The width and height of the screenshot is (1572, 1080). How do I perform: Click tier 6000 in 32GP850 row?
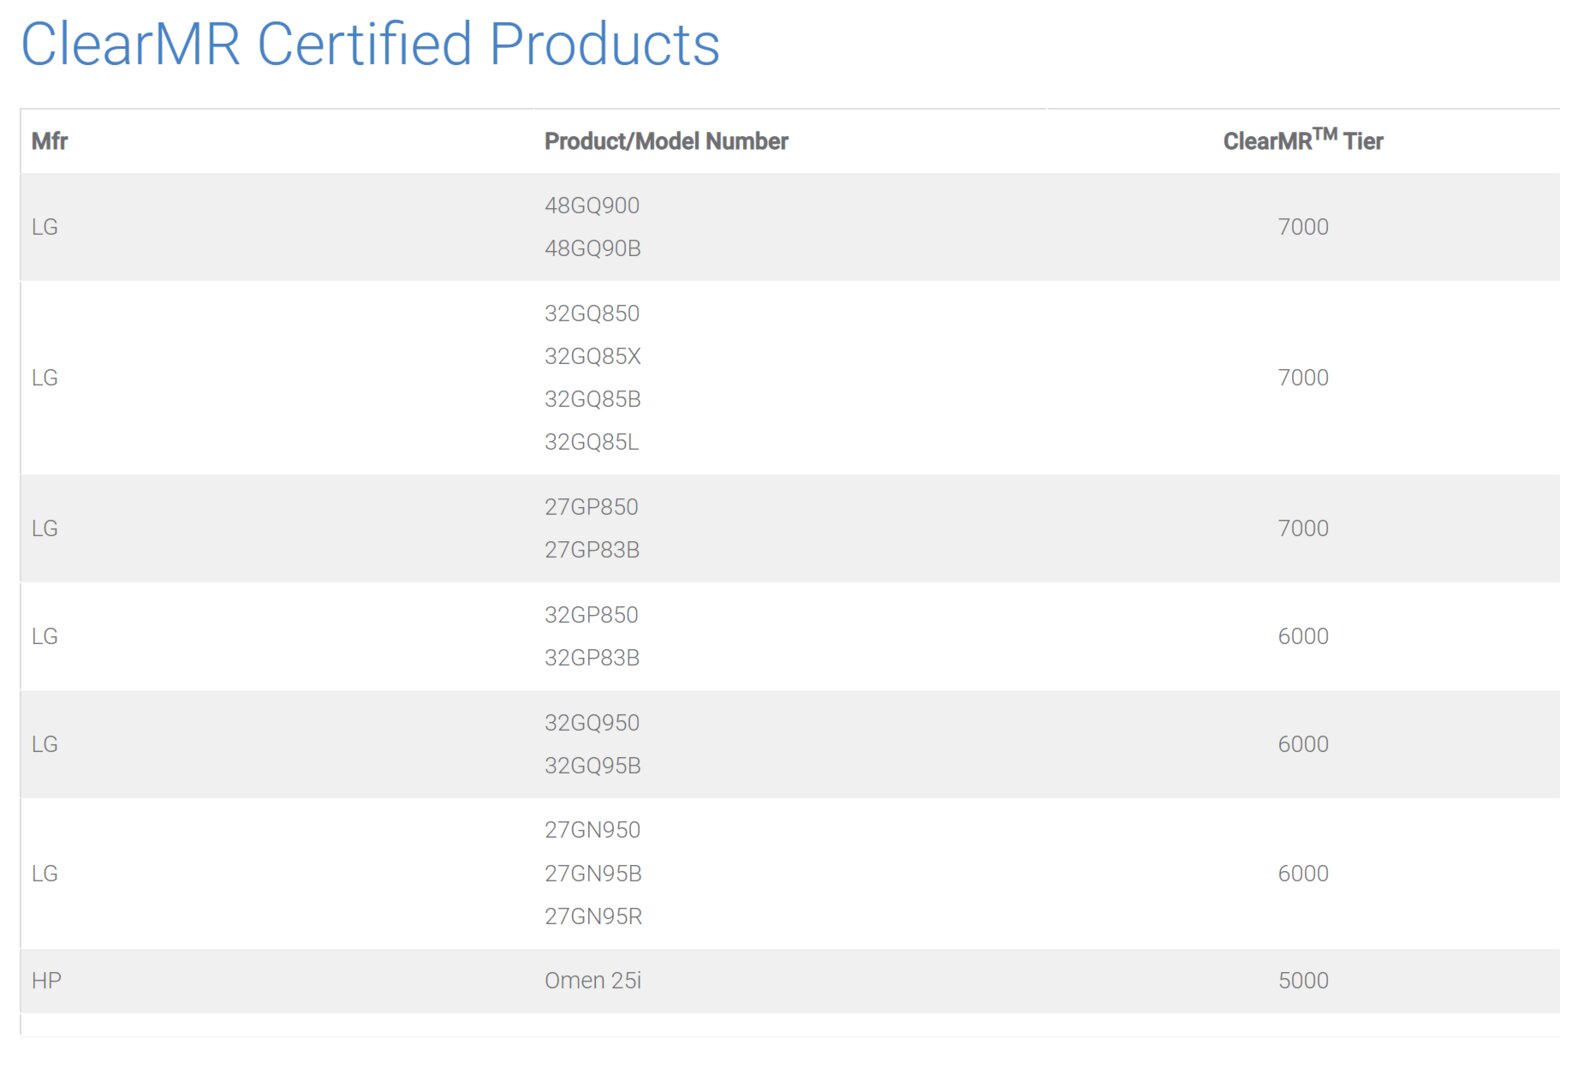point(1303,637)
